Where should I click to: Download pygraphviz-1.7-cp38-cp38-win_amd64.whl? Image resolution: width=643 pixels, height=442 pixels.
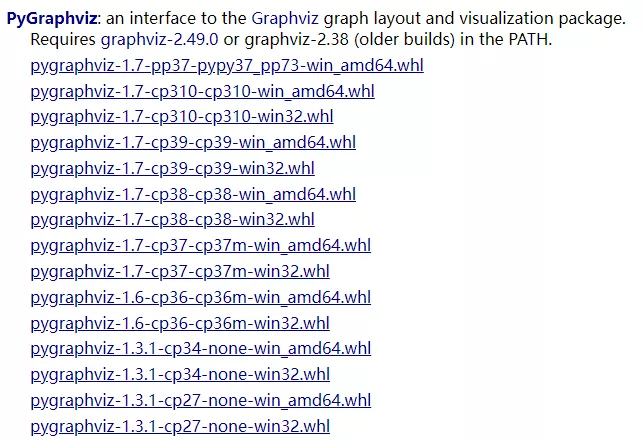click(193, 194)
